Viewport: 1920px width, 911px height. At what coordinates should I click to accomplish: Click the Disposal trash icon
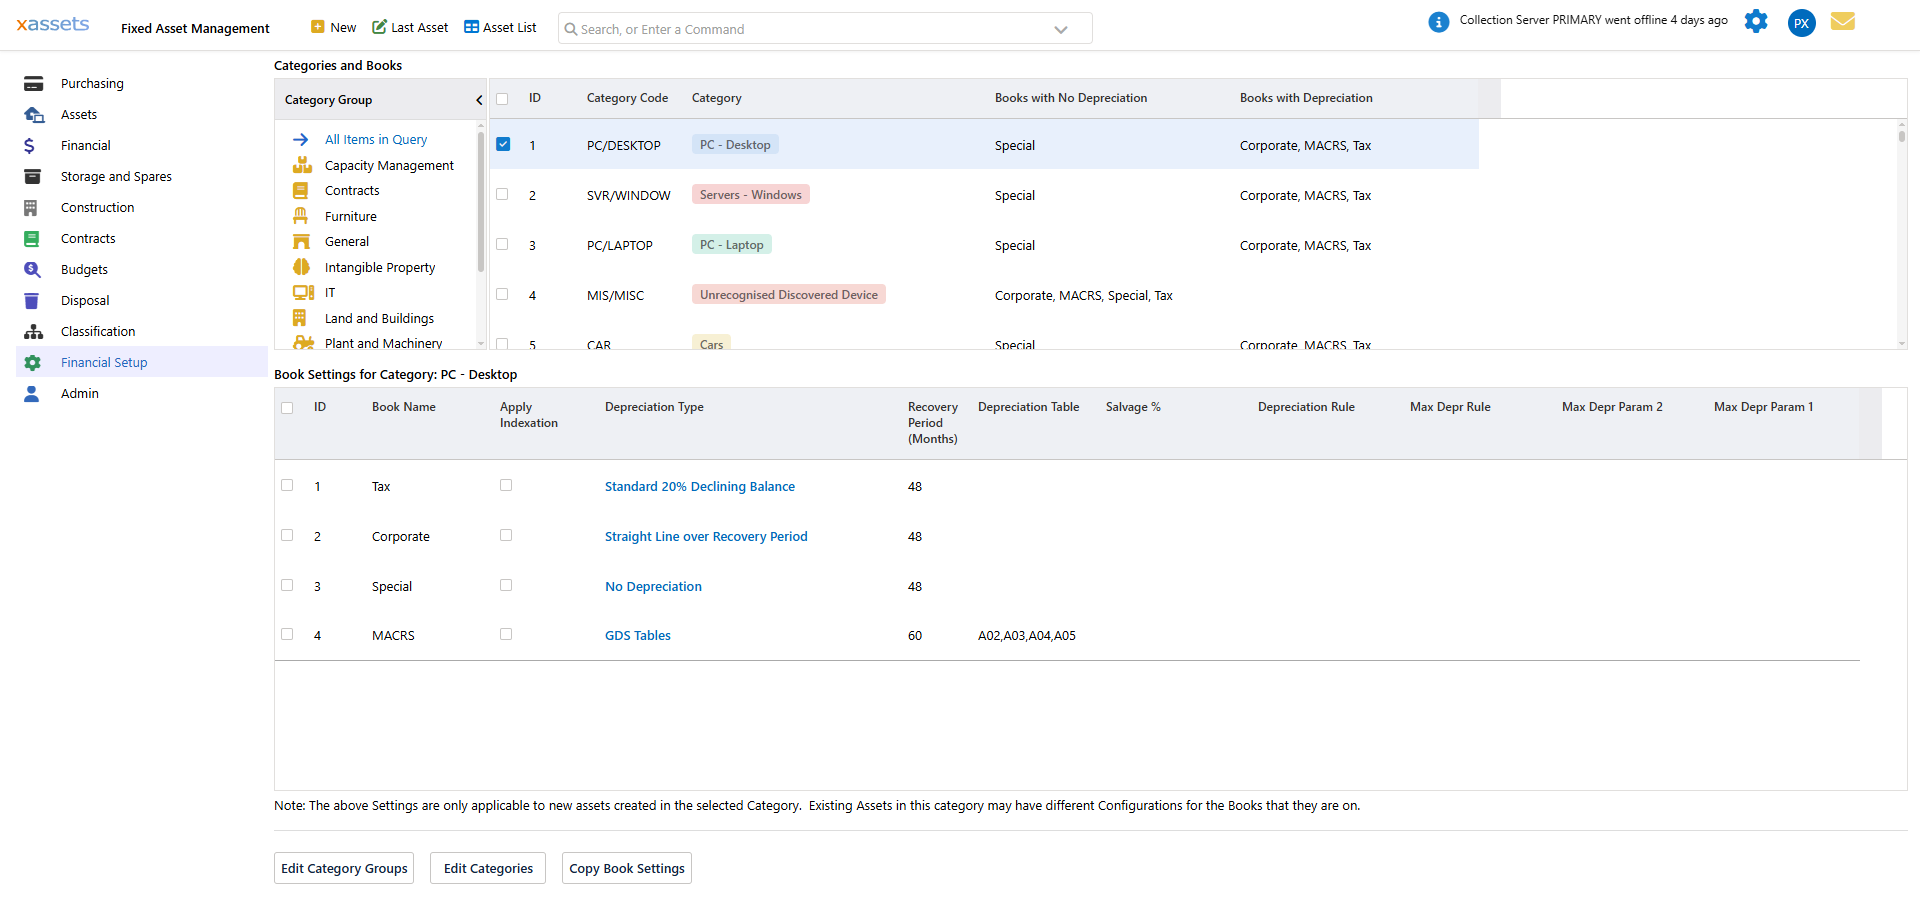(31, 301)
